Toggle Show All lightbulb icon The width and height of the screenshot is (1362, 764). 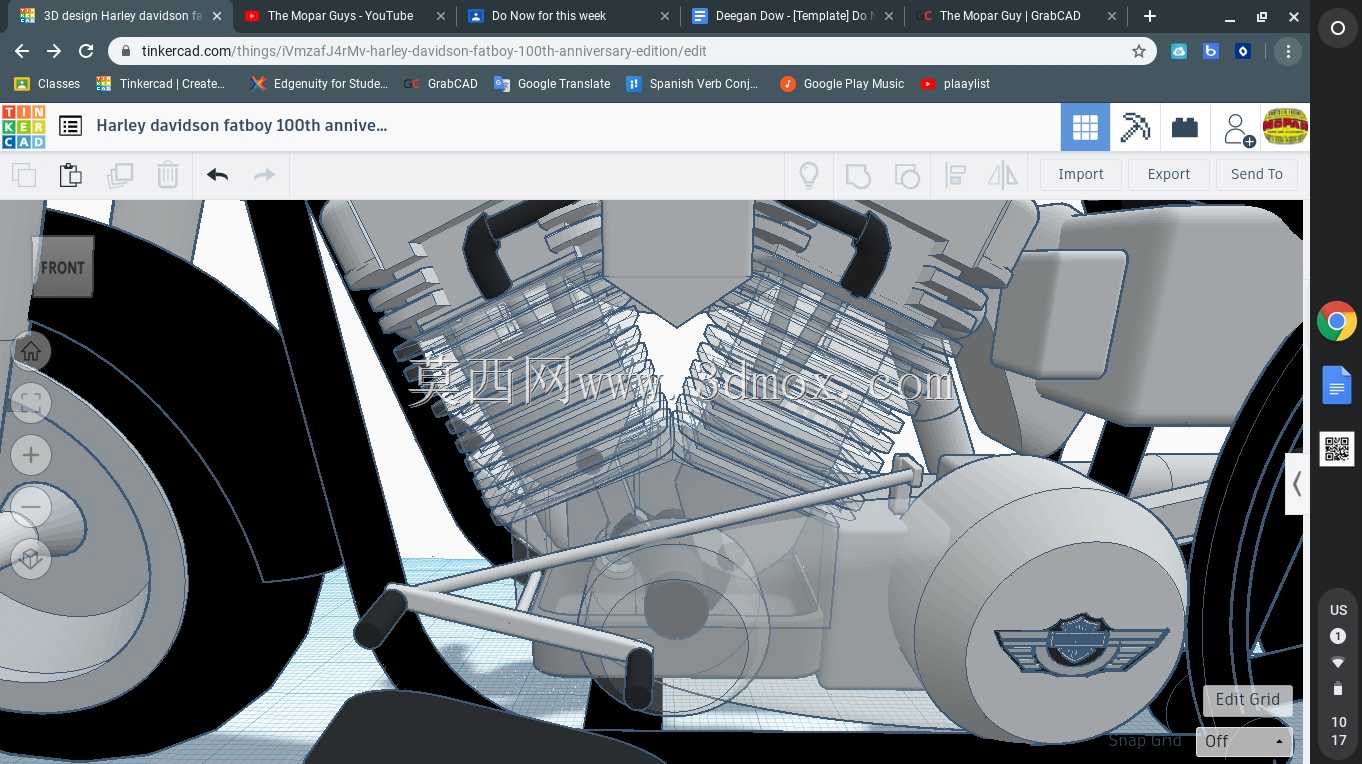point(809,175)
